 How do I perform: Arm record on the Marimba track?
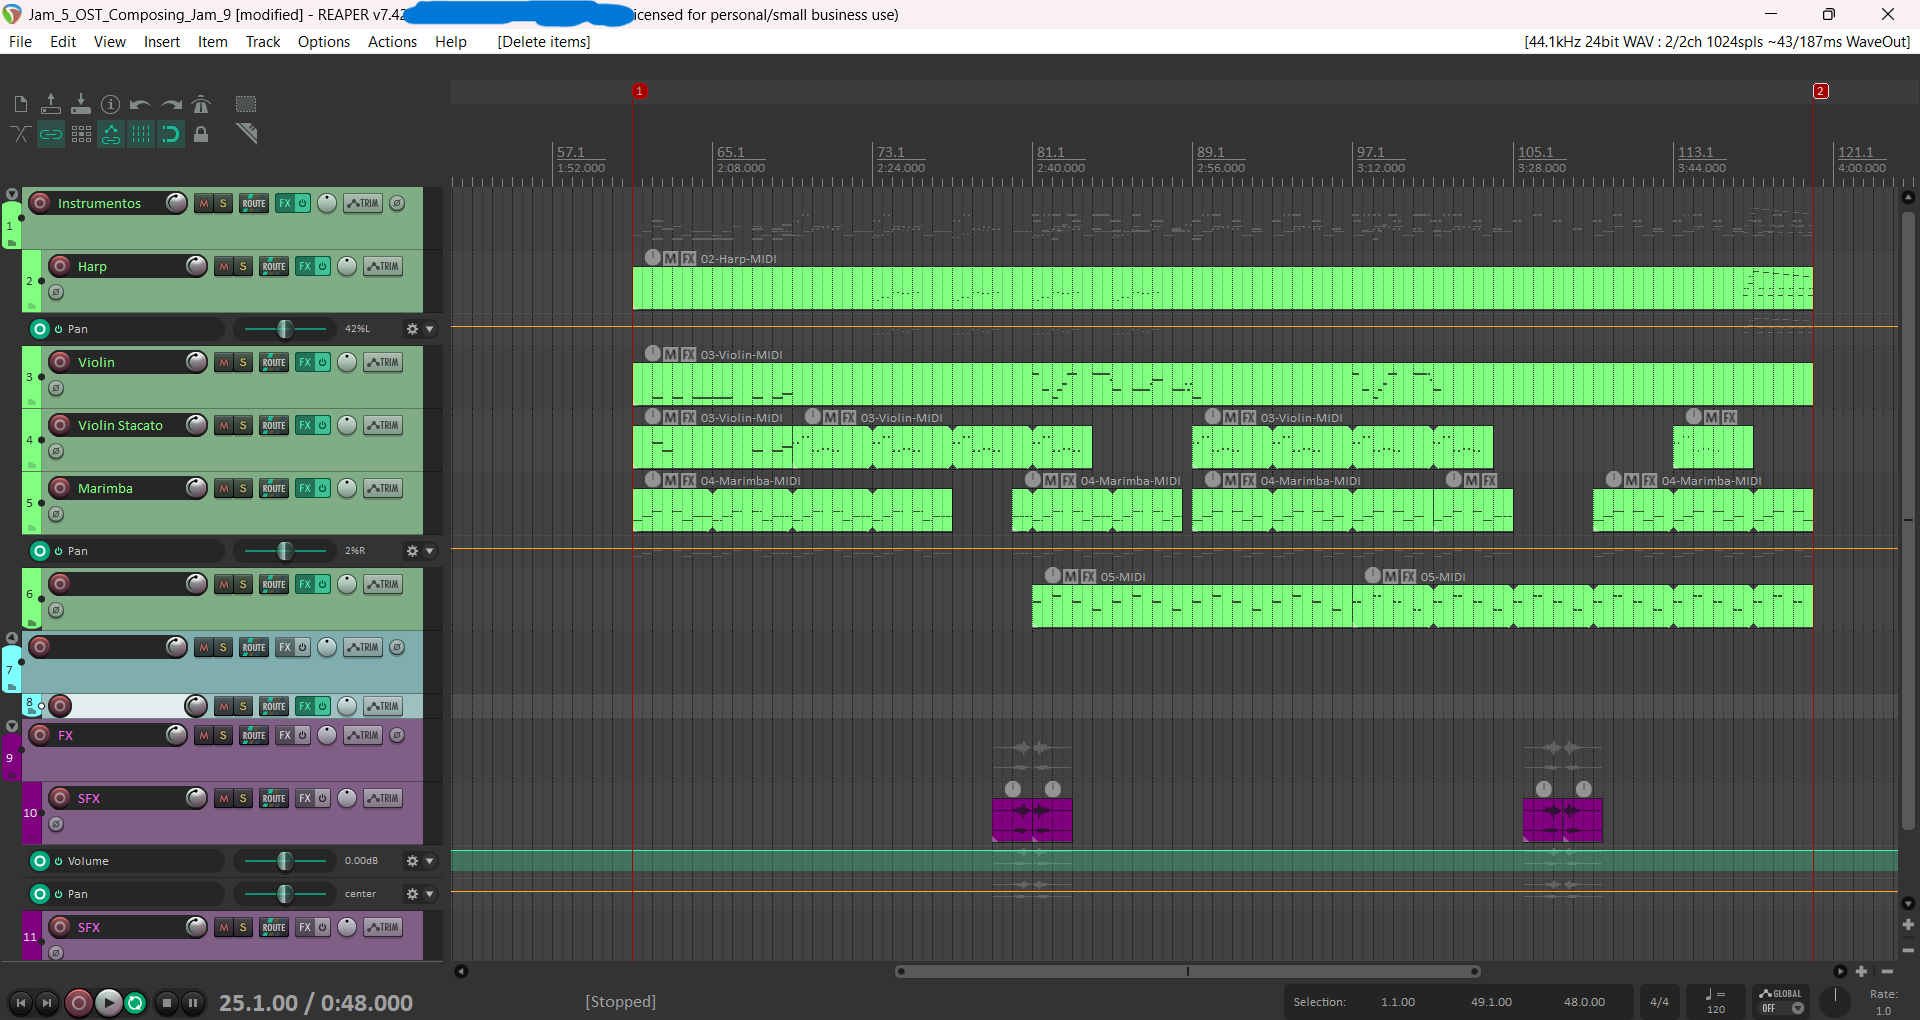(x=60, y=488)
